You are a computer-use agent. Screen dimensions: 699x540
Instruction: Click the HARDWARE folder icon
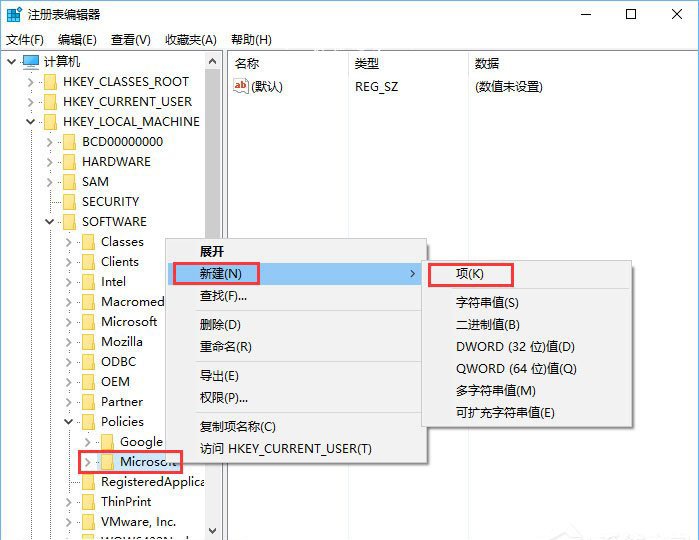point(69,162)
